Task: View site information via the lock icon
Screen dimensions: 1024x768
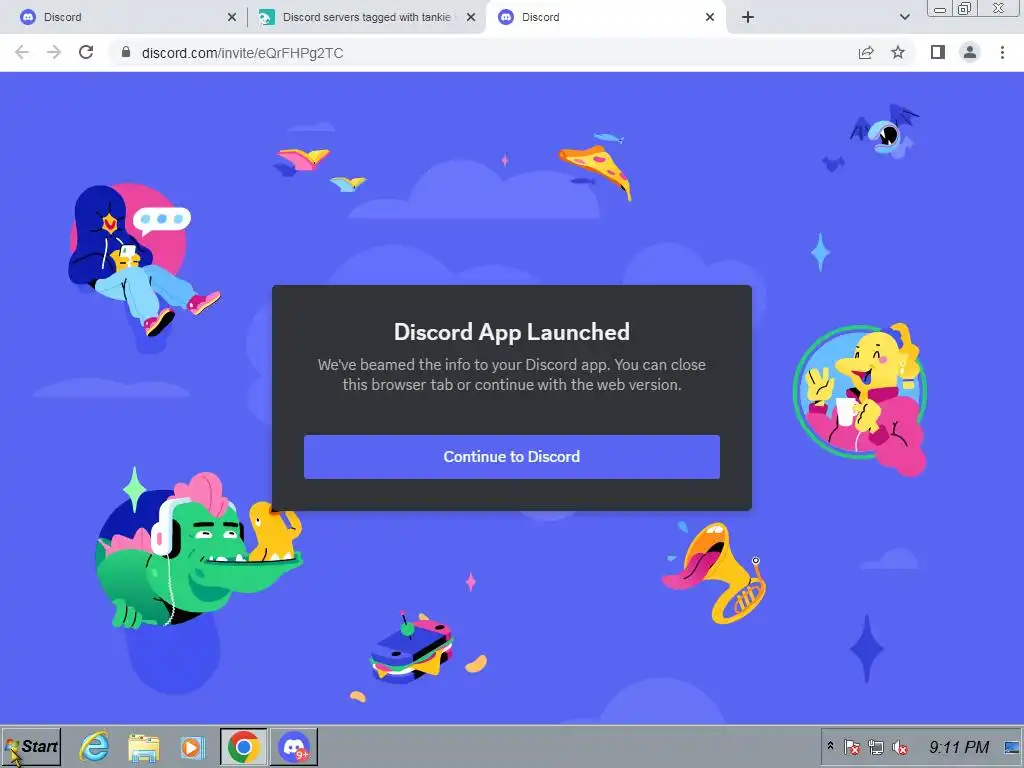Action: pyautogui.click(x=126, y=52)
